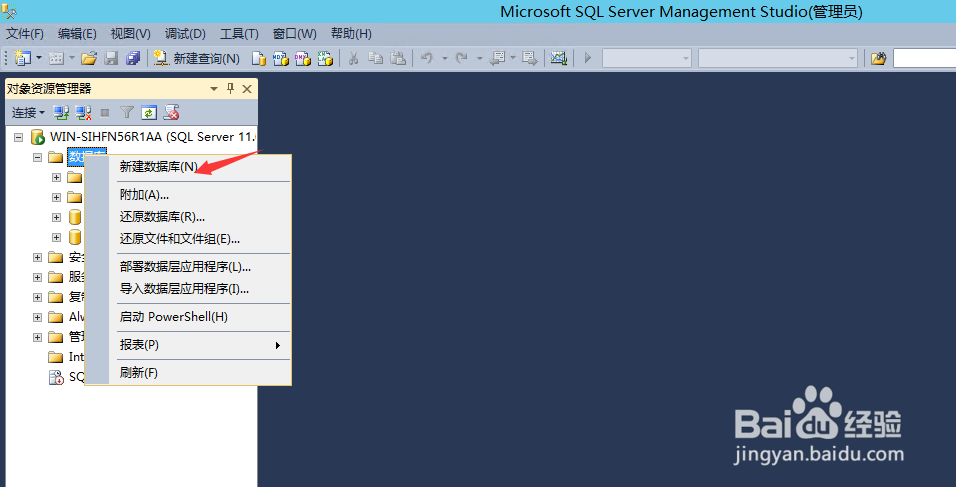Screen dimensions: 956x487
Task: Click the Open File folder icon
Action: (89, 59)
